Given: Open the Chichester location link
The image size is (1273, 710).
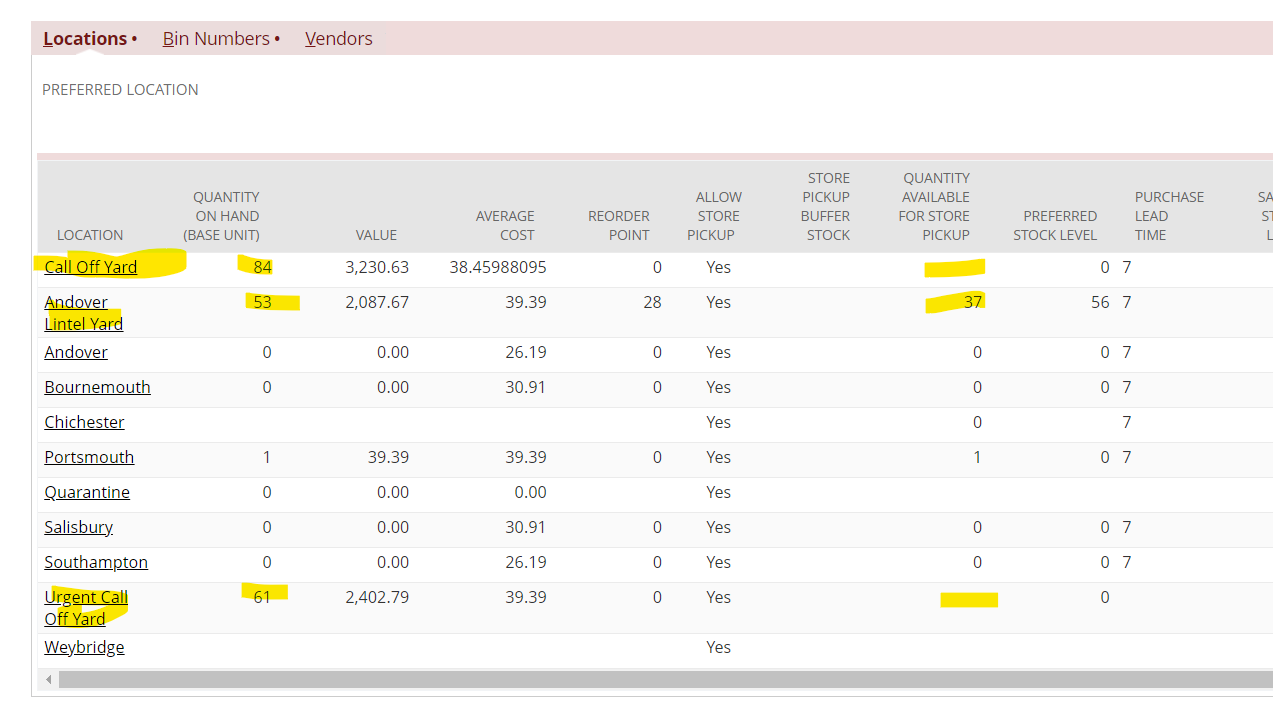Looking at the screenshot, I should tap(84, 422).
